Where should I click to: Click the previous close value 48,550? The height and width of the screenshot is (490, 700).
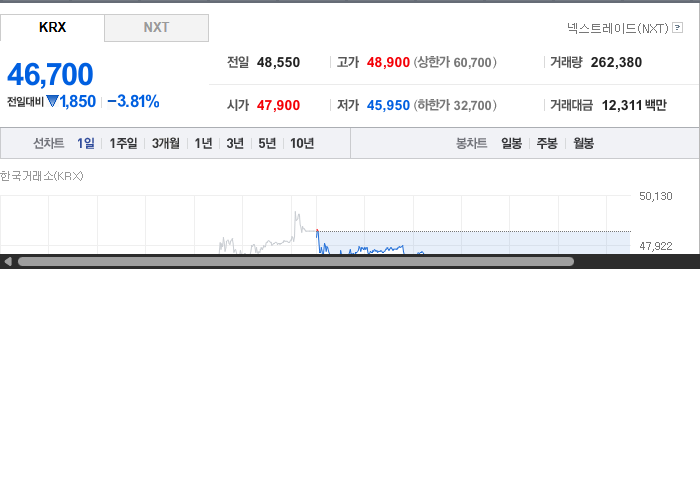point(278,62)
